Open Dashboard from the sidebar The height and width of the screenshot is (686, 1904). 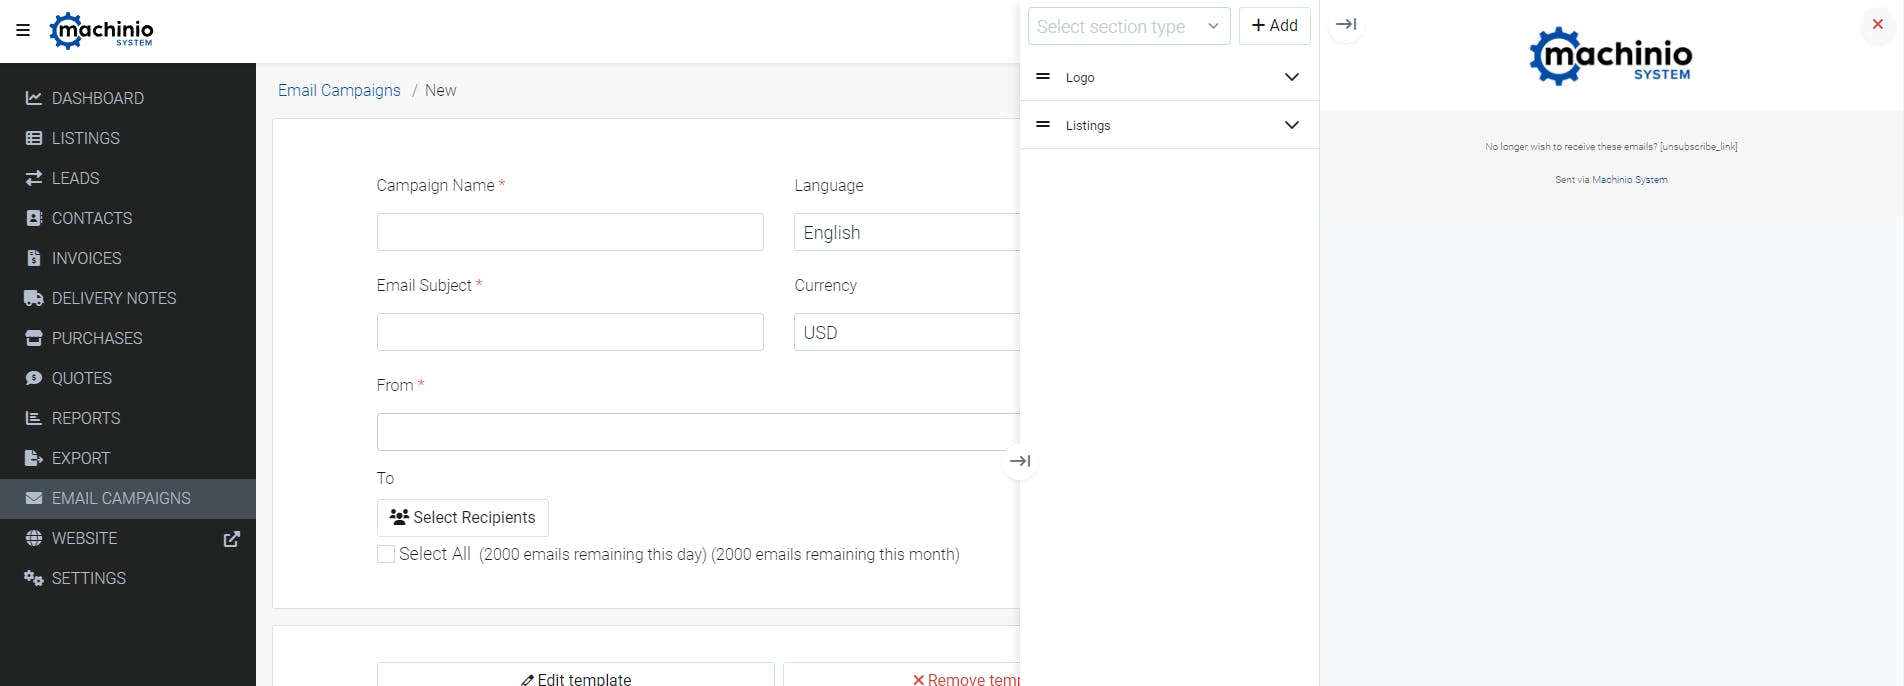click(128, 98)
